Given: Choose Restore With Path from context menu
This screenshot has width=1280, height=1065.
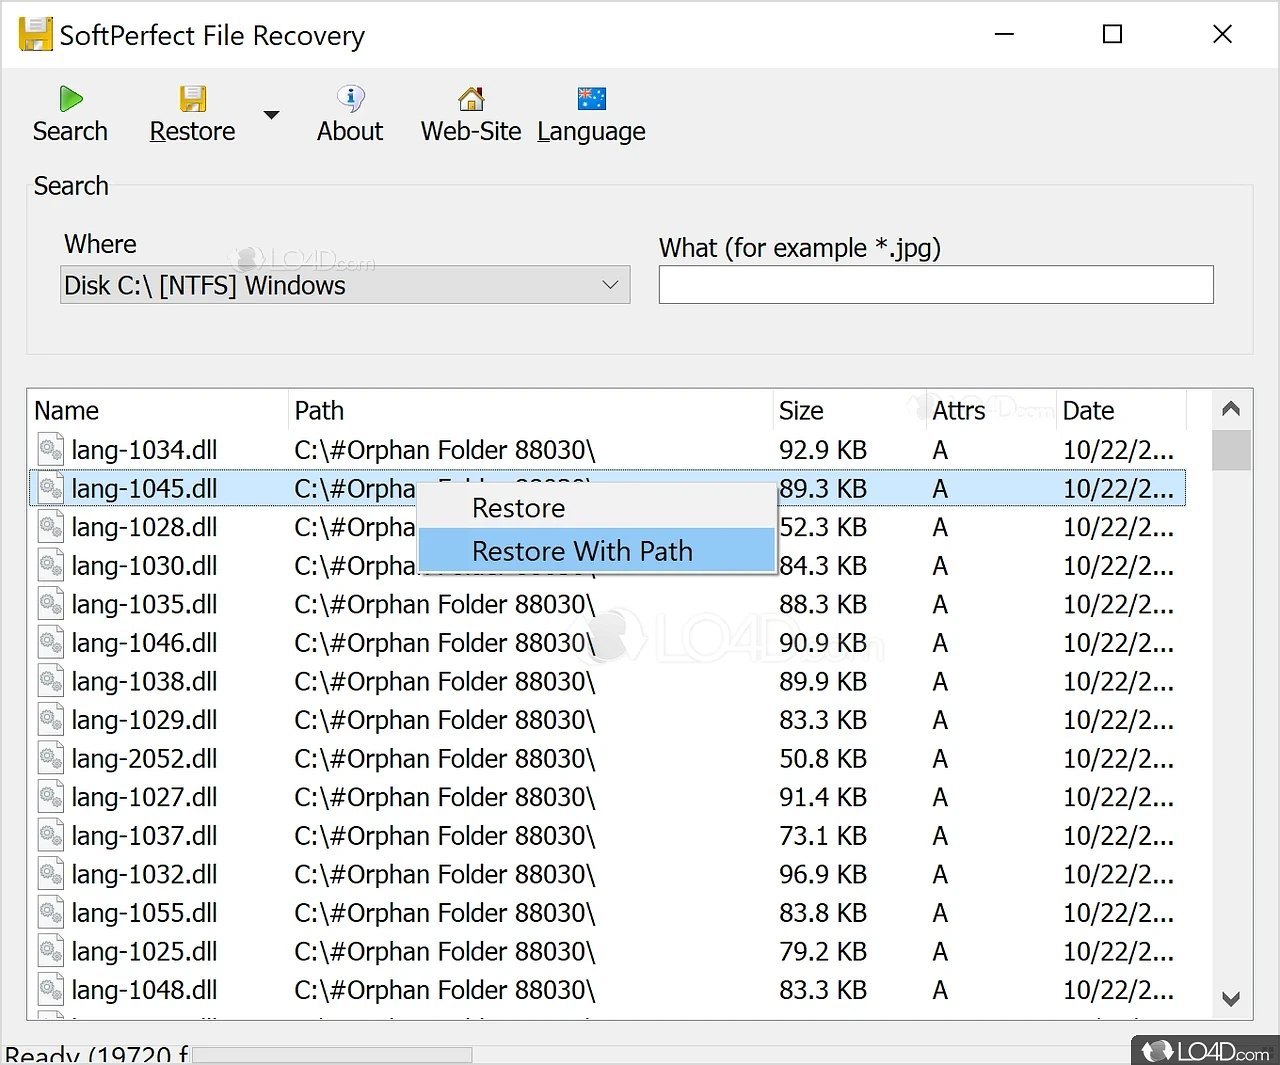Looking at the screenshot, I should point(597,551).
